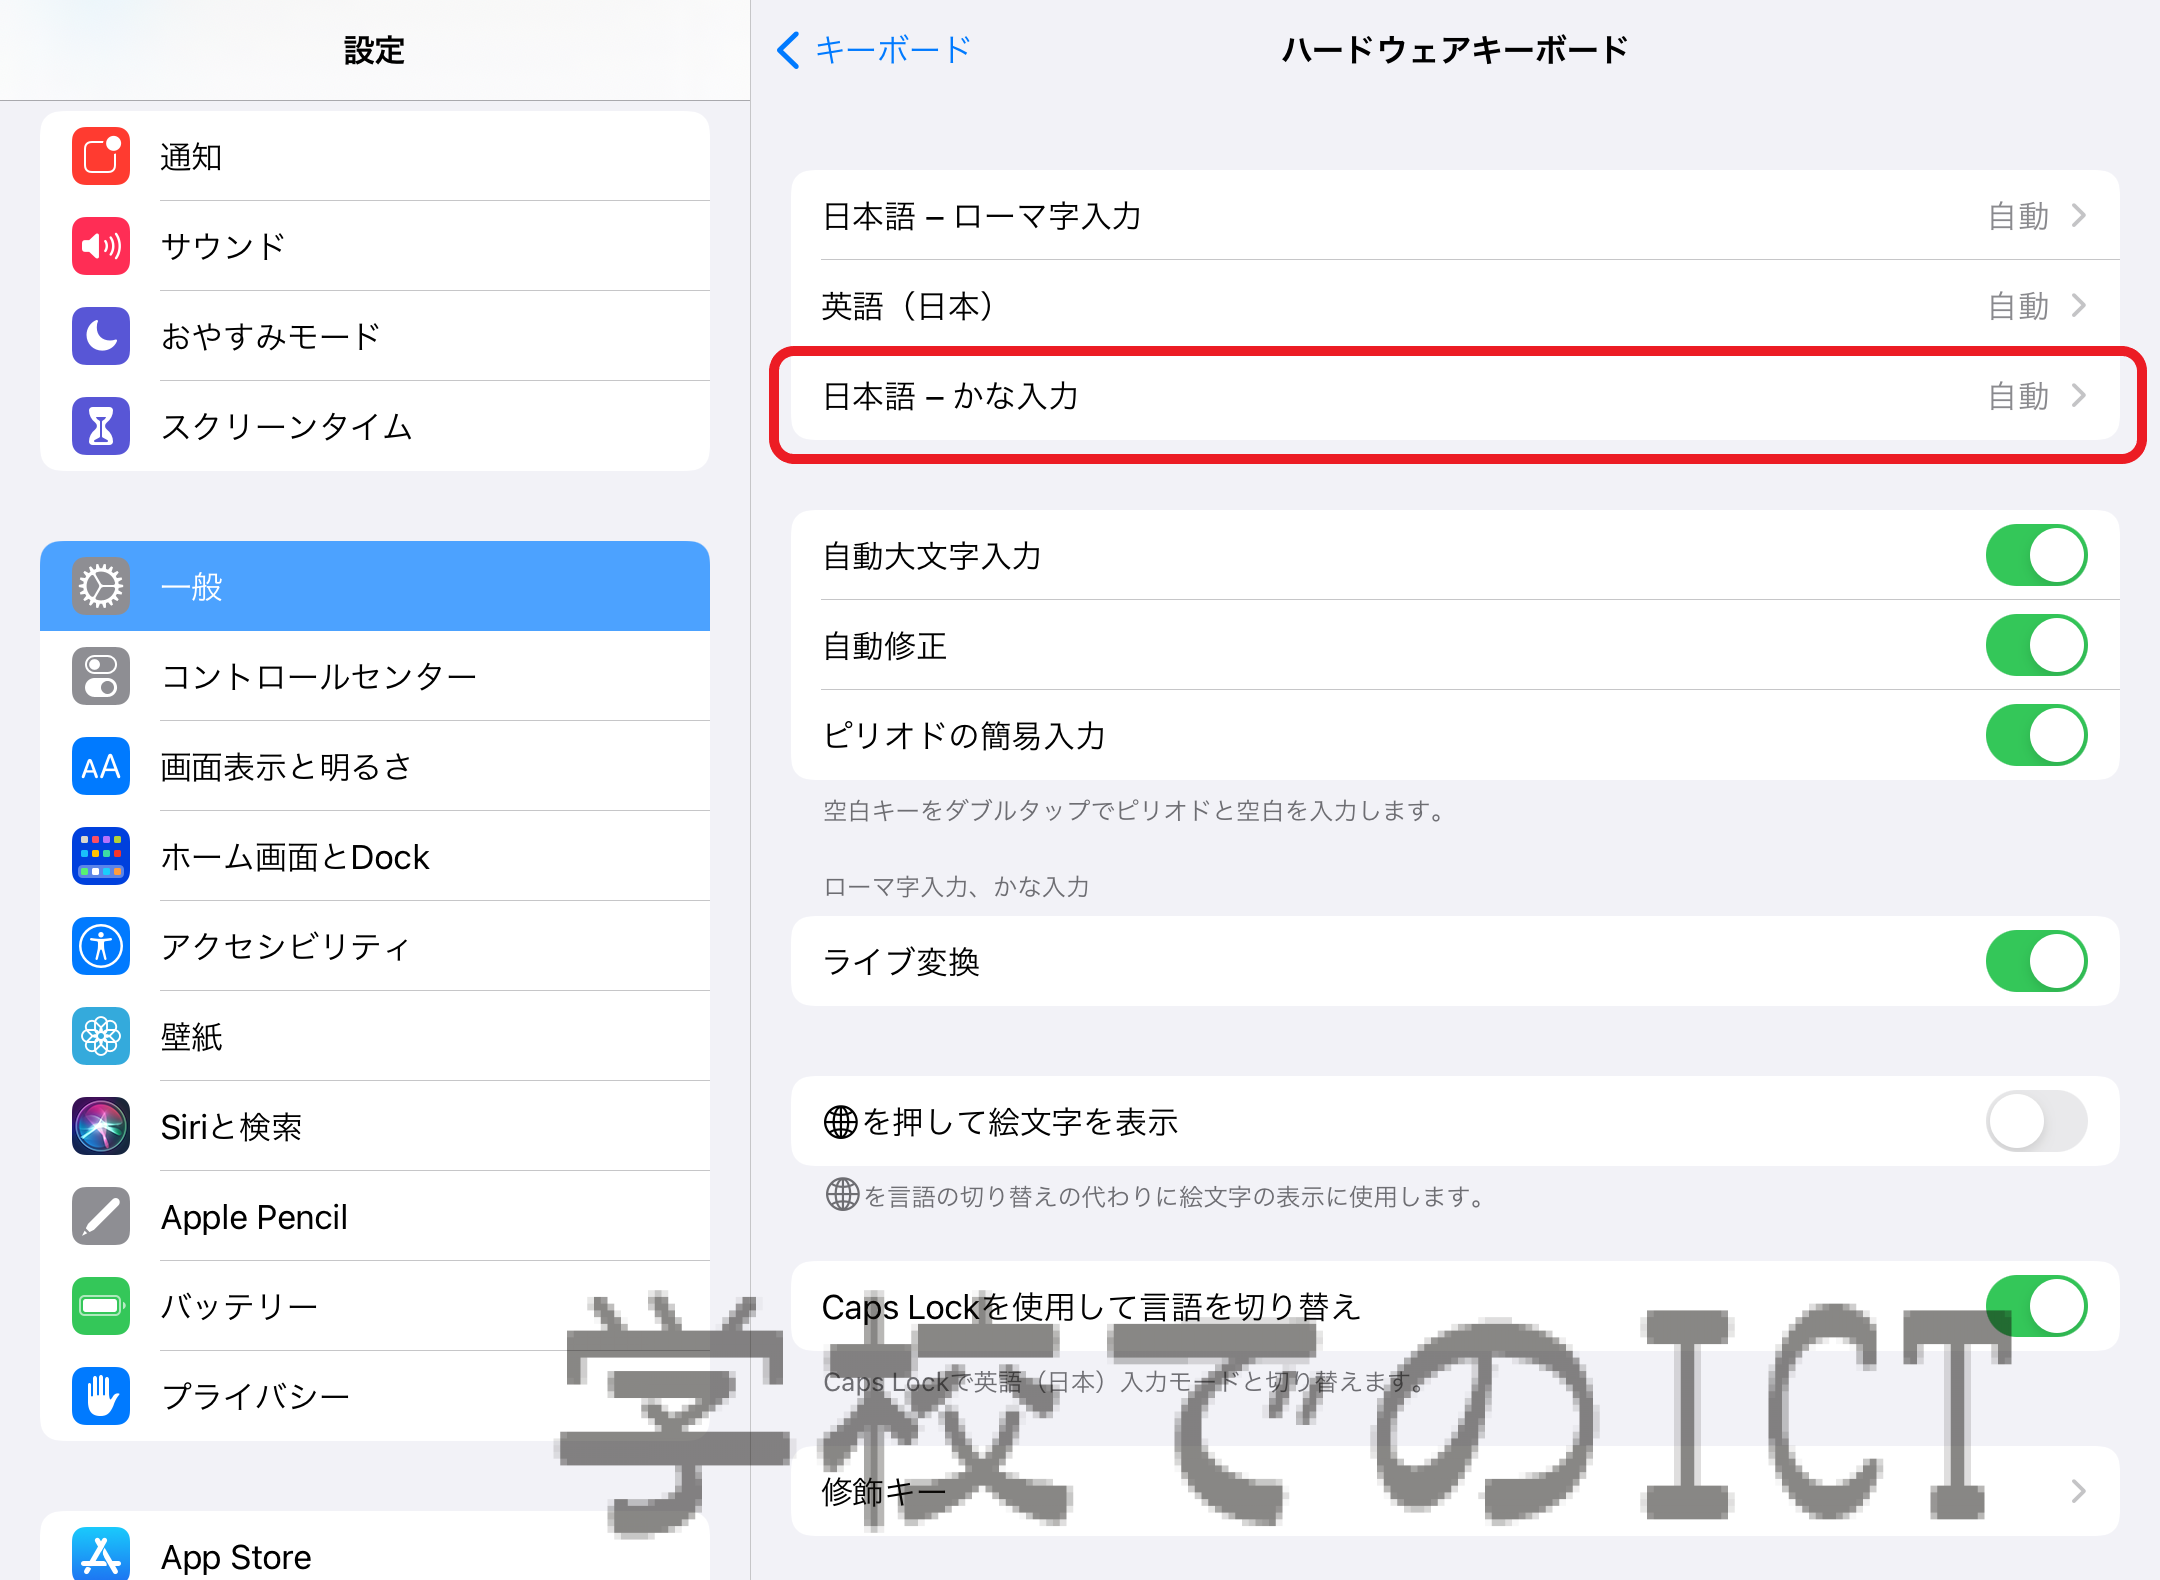
Task: Open Apple Pencil settings
Action: pos(375,1216)
